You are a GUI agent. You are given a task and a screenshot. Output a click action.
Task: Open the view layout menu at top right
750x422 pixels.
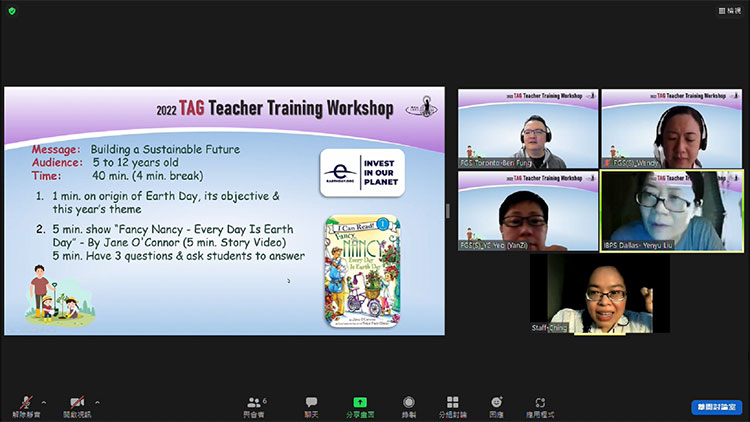click(730, 11)
